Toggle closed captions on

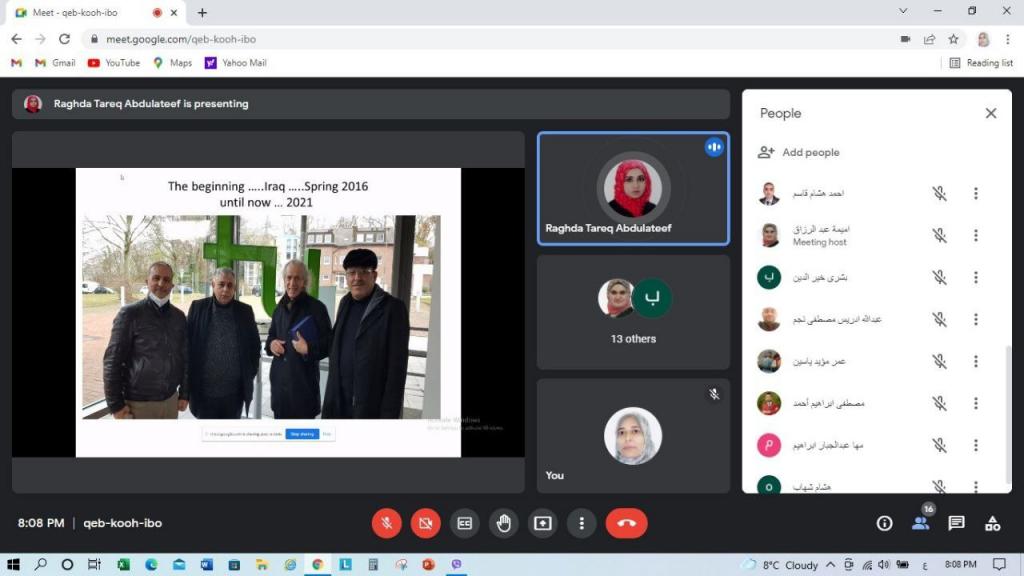click(x=464, y=523)
